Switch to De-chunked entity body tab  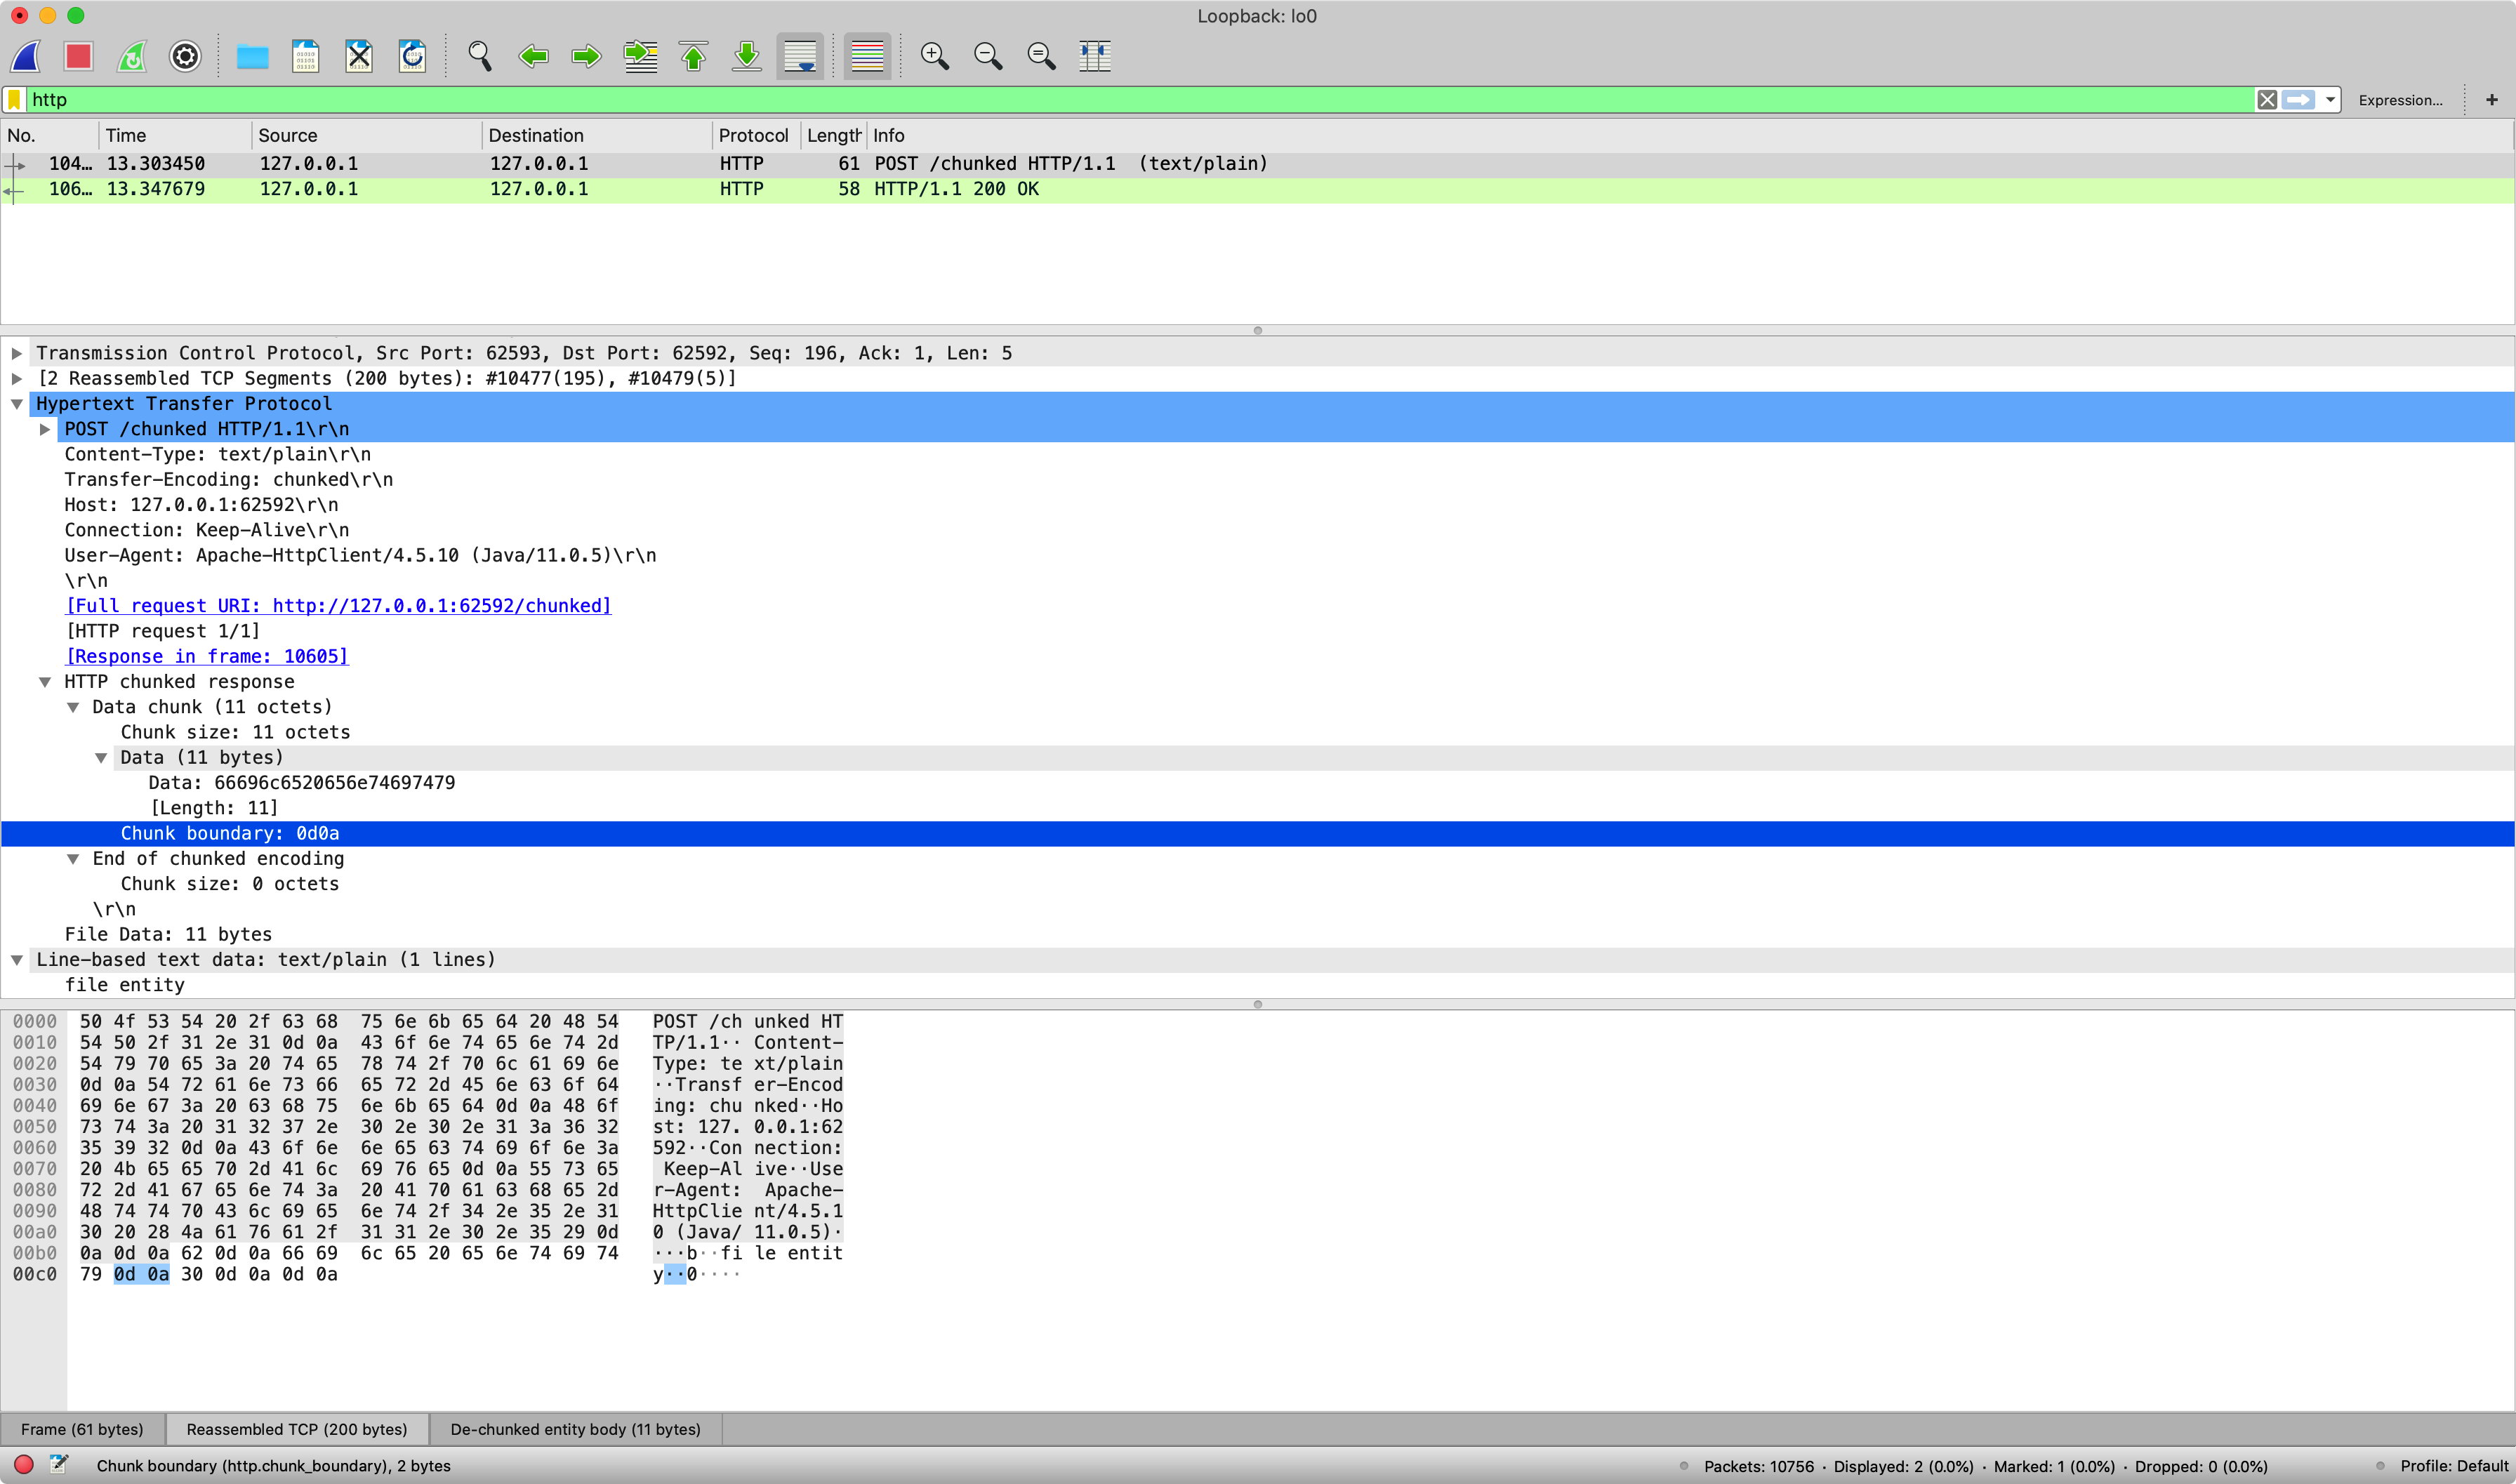(x=575, y=1429)
